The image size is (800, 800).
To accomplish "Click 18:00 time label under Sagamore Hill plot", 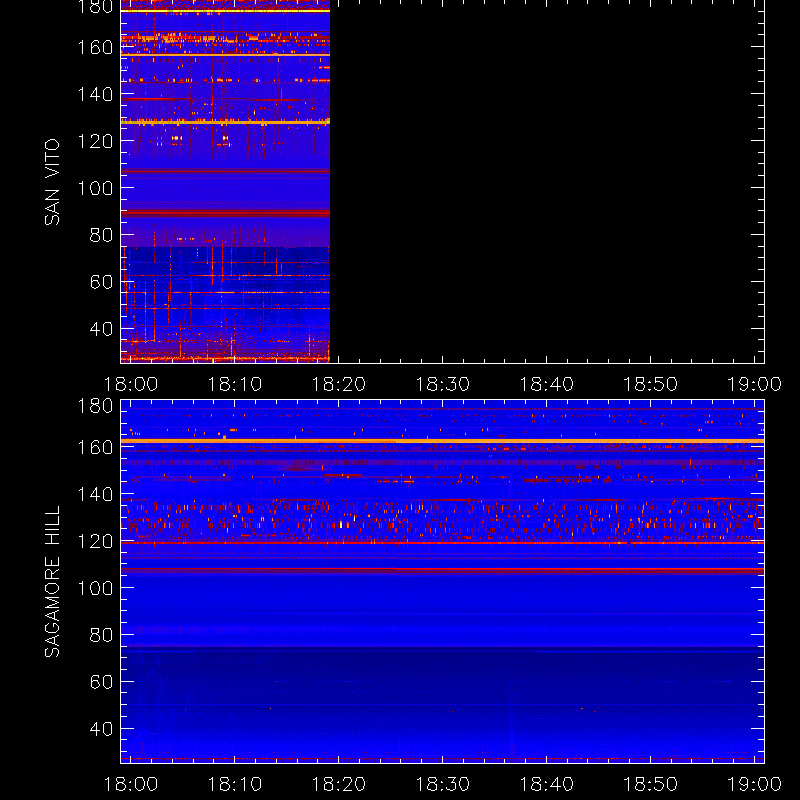I will click(131, 784).
